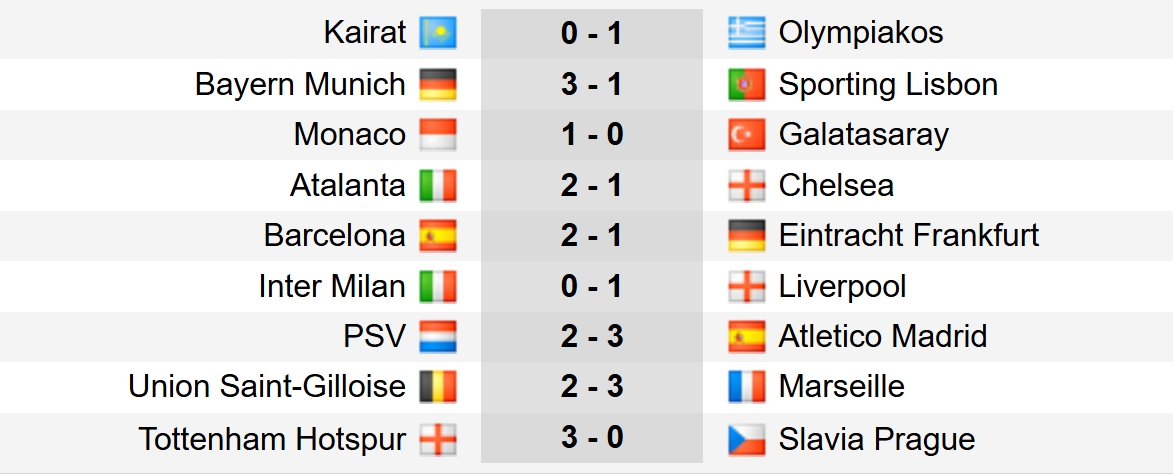The width and height of the screenshot is (1173, 474).
Task: Select the Inter Milan team name
Action: click(332, 287)
